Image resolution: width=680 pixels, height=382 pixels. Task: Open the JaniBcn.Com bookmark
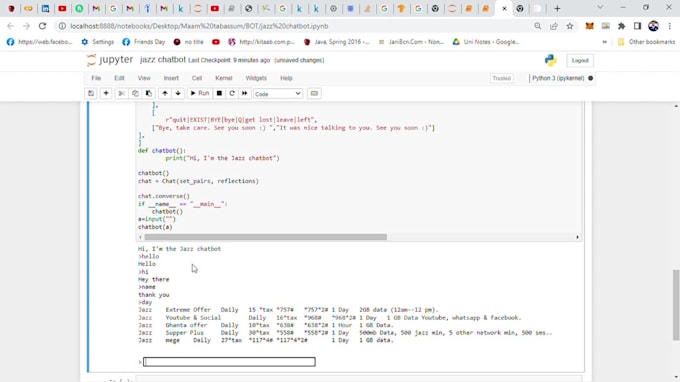[x=411, y=42]
